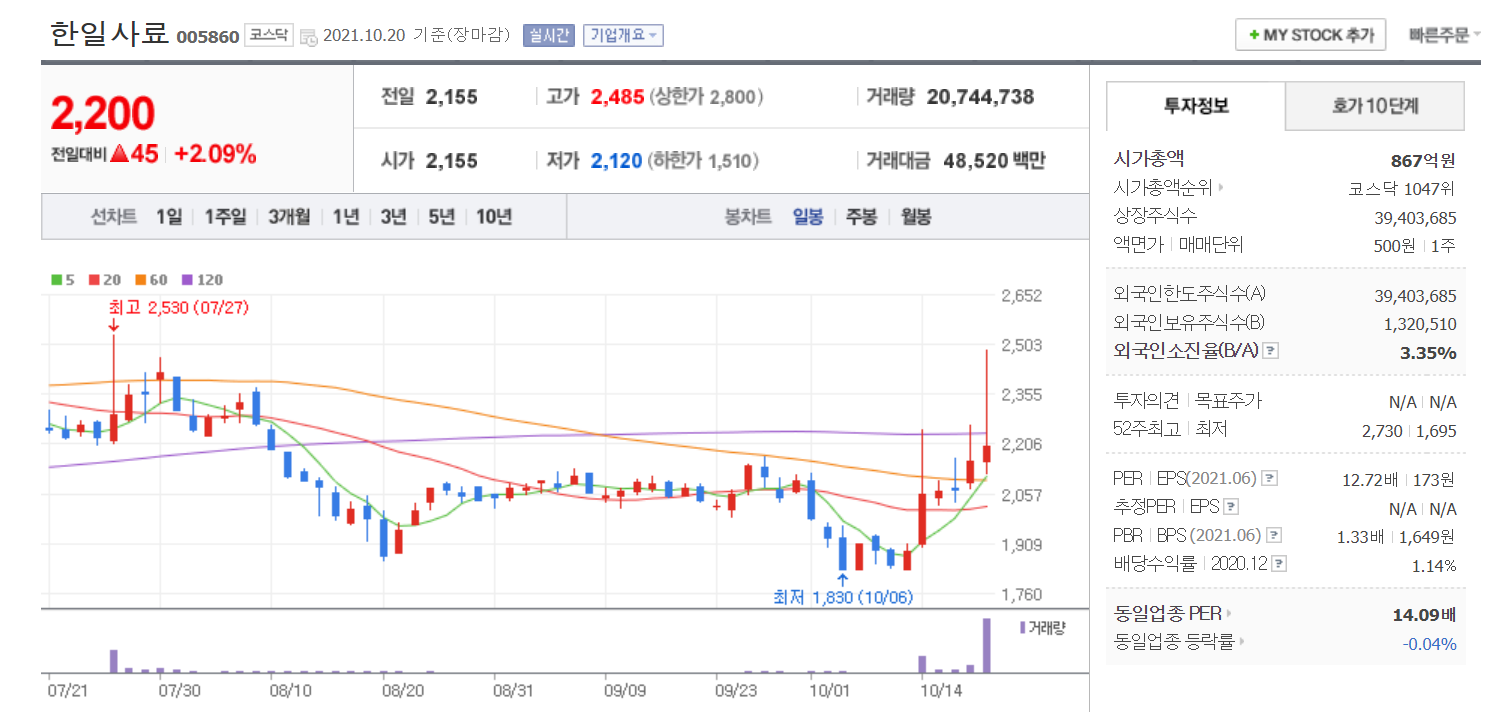Click the 동일업종 등락률 value -0.04%
The width and height of the screenshot is (1493, 712).
(x=1429, y=643)
